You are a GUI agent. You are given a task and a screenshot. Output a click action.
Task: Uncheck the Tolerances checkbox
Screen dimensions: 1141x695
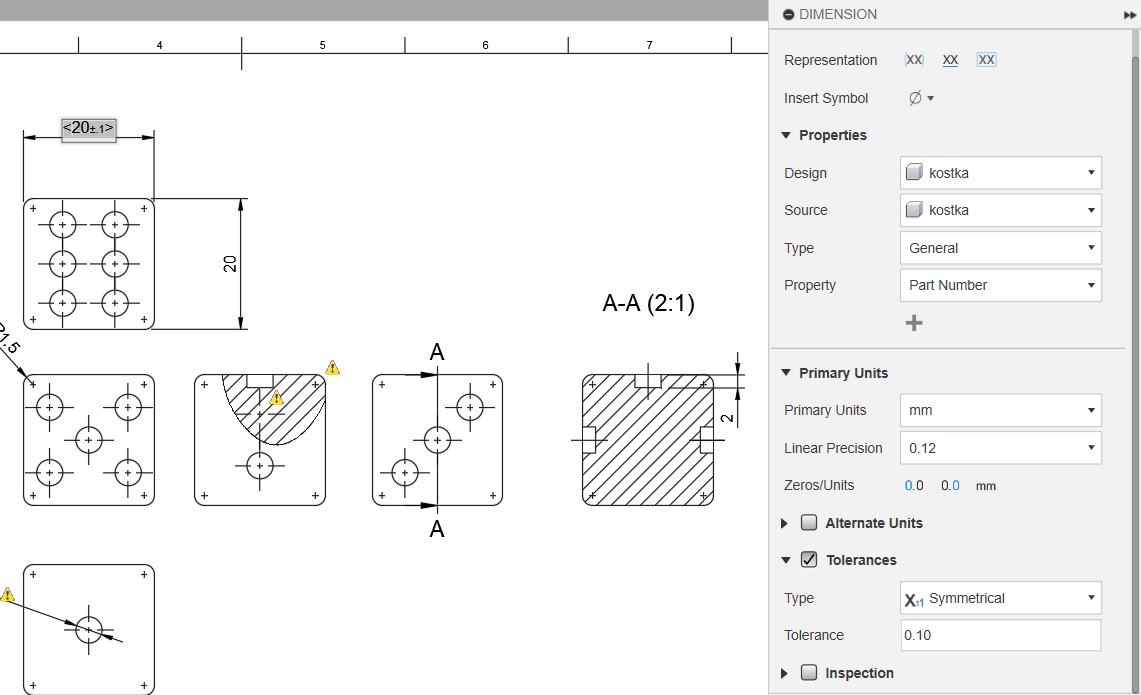pos(809,560)
